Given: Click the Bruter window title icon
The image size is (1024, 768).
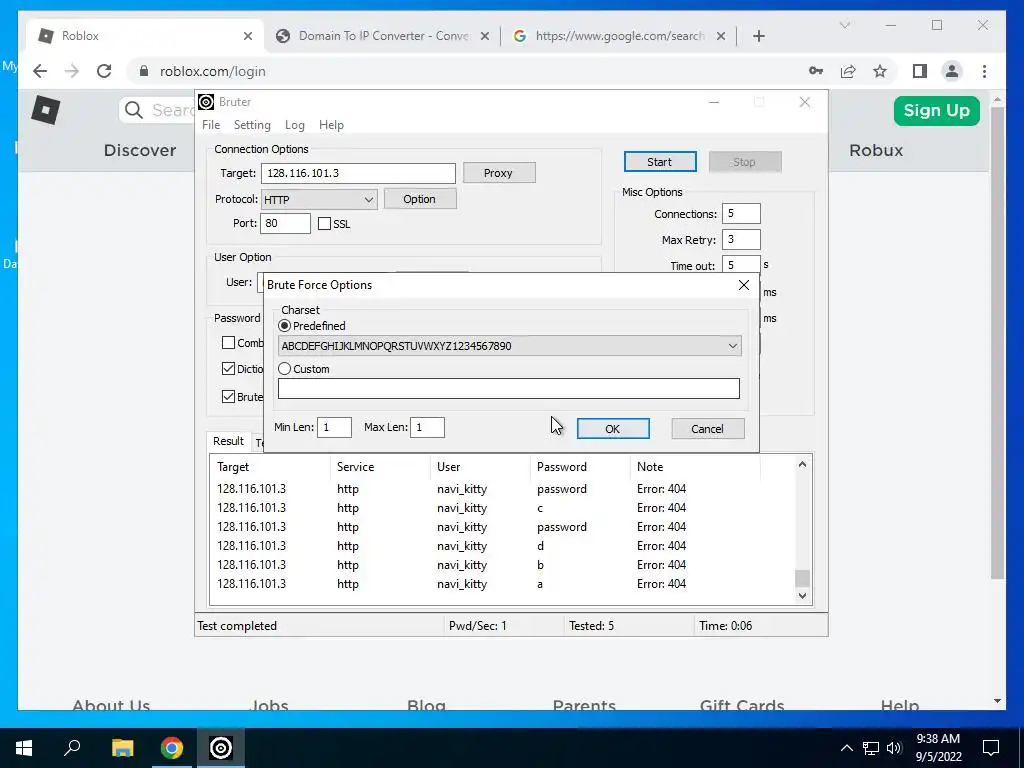Looking at the screenshot, I should [206, 102].
